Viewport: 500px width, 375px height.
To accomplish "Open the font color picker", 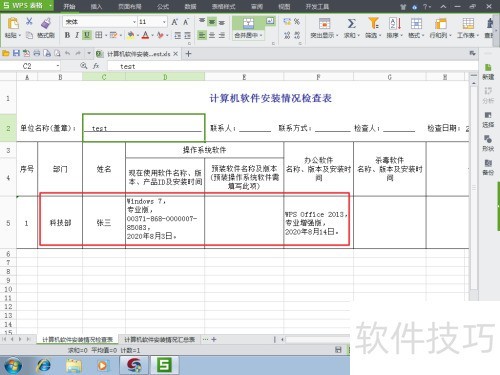I will pyautogui.click(x=145, y=35).
